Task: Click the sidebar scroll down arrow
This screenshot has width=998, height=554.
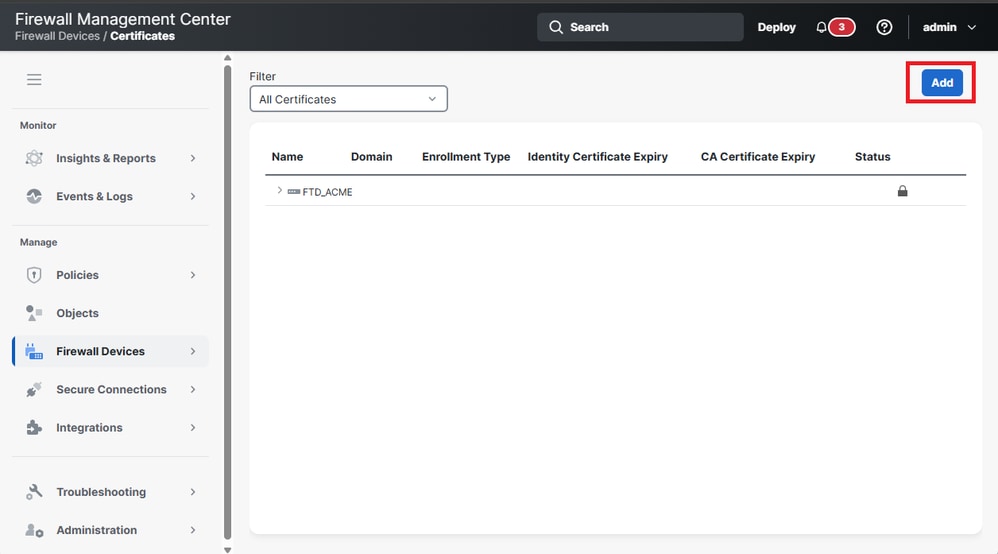Action: (227, 550)
